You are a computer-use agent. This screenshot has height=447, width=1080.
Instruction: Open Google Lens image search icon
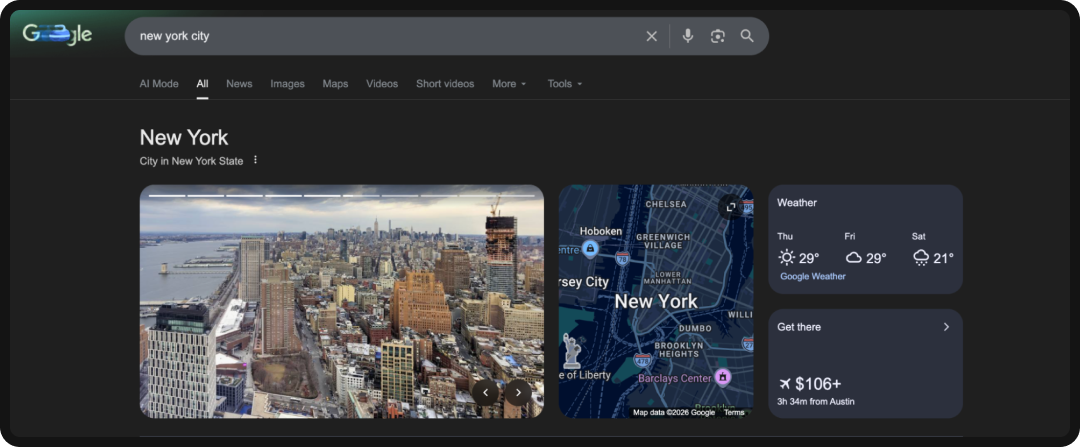[718, 37]
